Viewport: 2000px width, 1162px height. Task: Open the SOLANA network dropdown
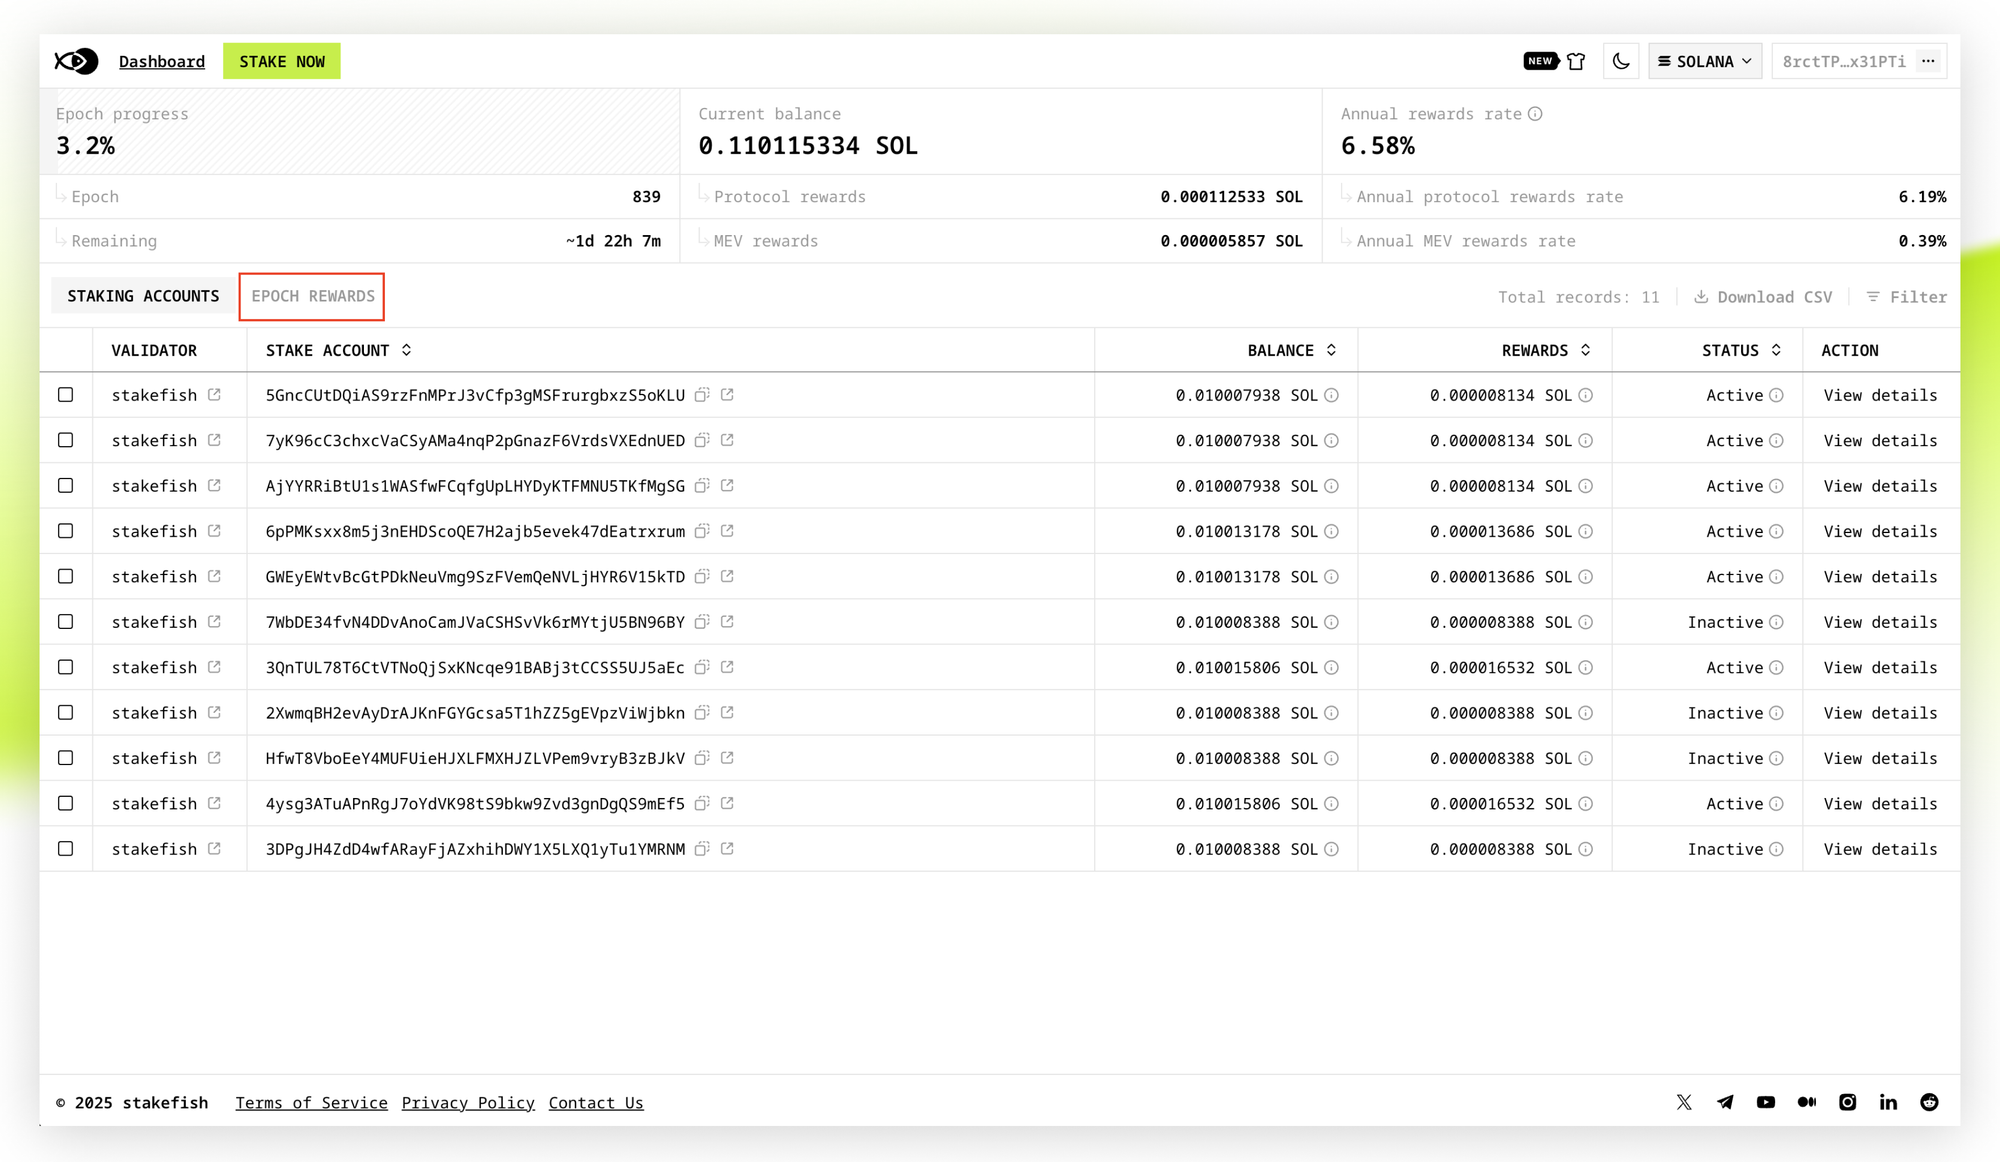1705,61
